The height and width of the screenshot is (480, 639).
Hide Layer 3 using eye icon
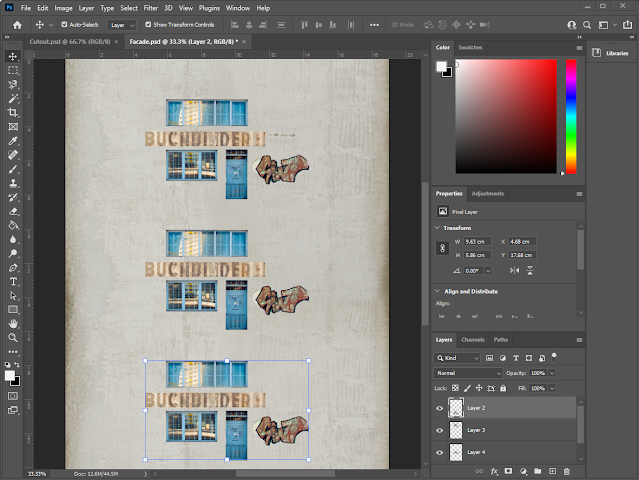(x=440, y=430)
